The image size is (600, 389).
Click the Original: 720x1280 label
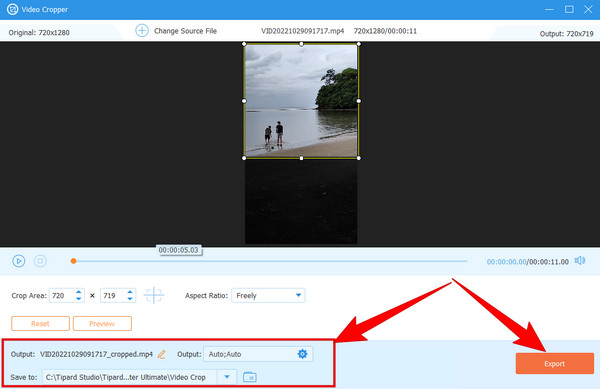tap(39, 33)
